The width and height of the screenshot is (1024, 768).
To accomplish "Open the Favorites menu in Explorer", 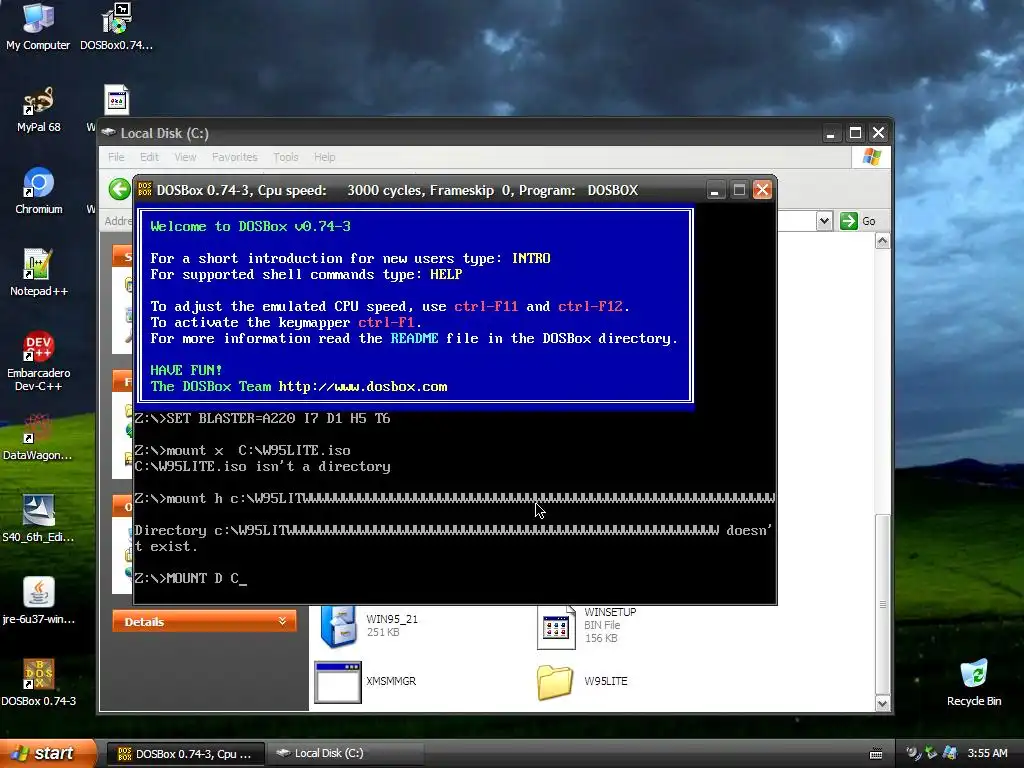I will coord(234,157).
